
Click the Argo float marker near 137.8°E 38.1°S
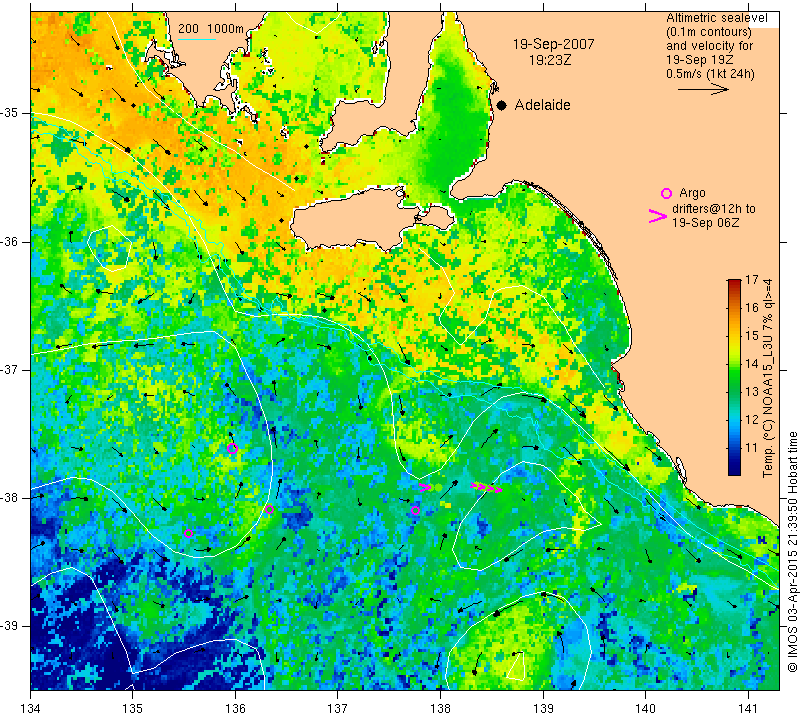click(415, 511)
